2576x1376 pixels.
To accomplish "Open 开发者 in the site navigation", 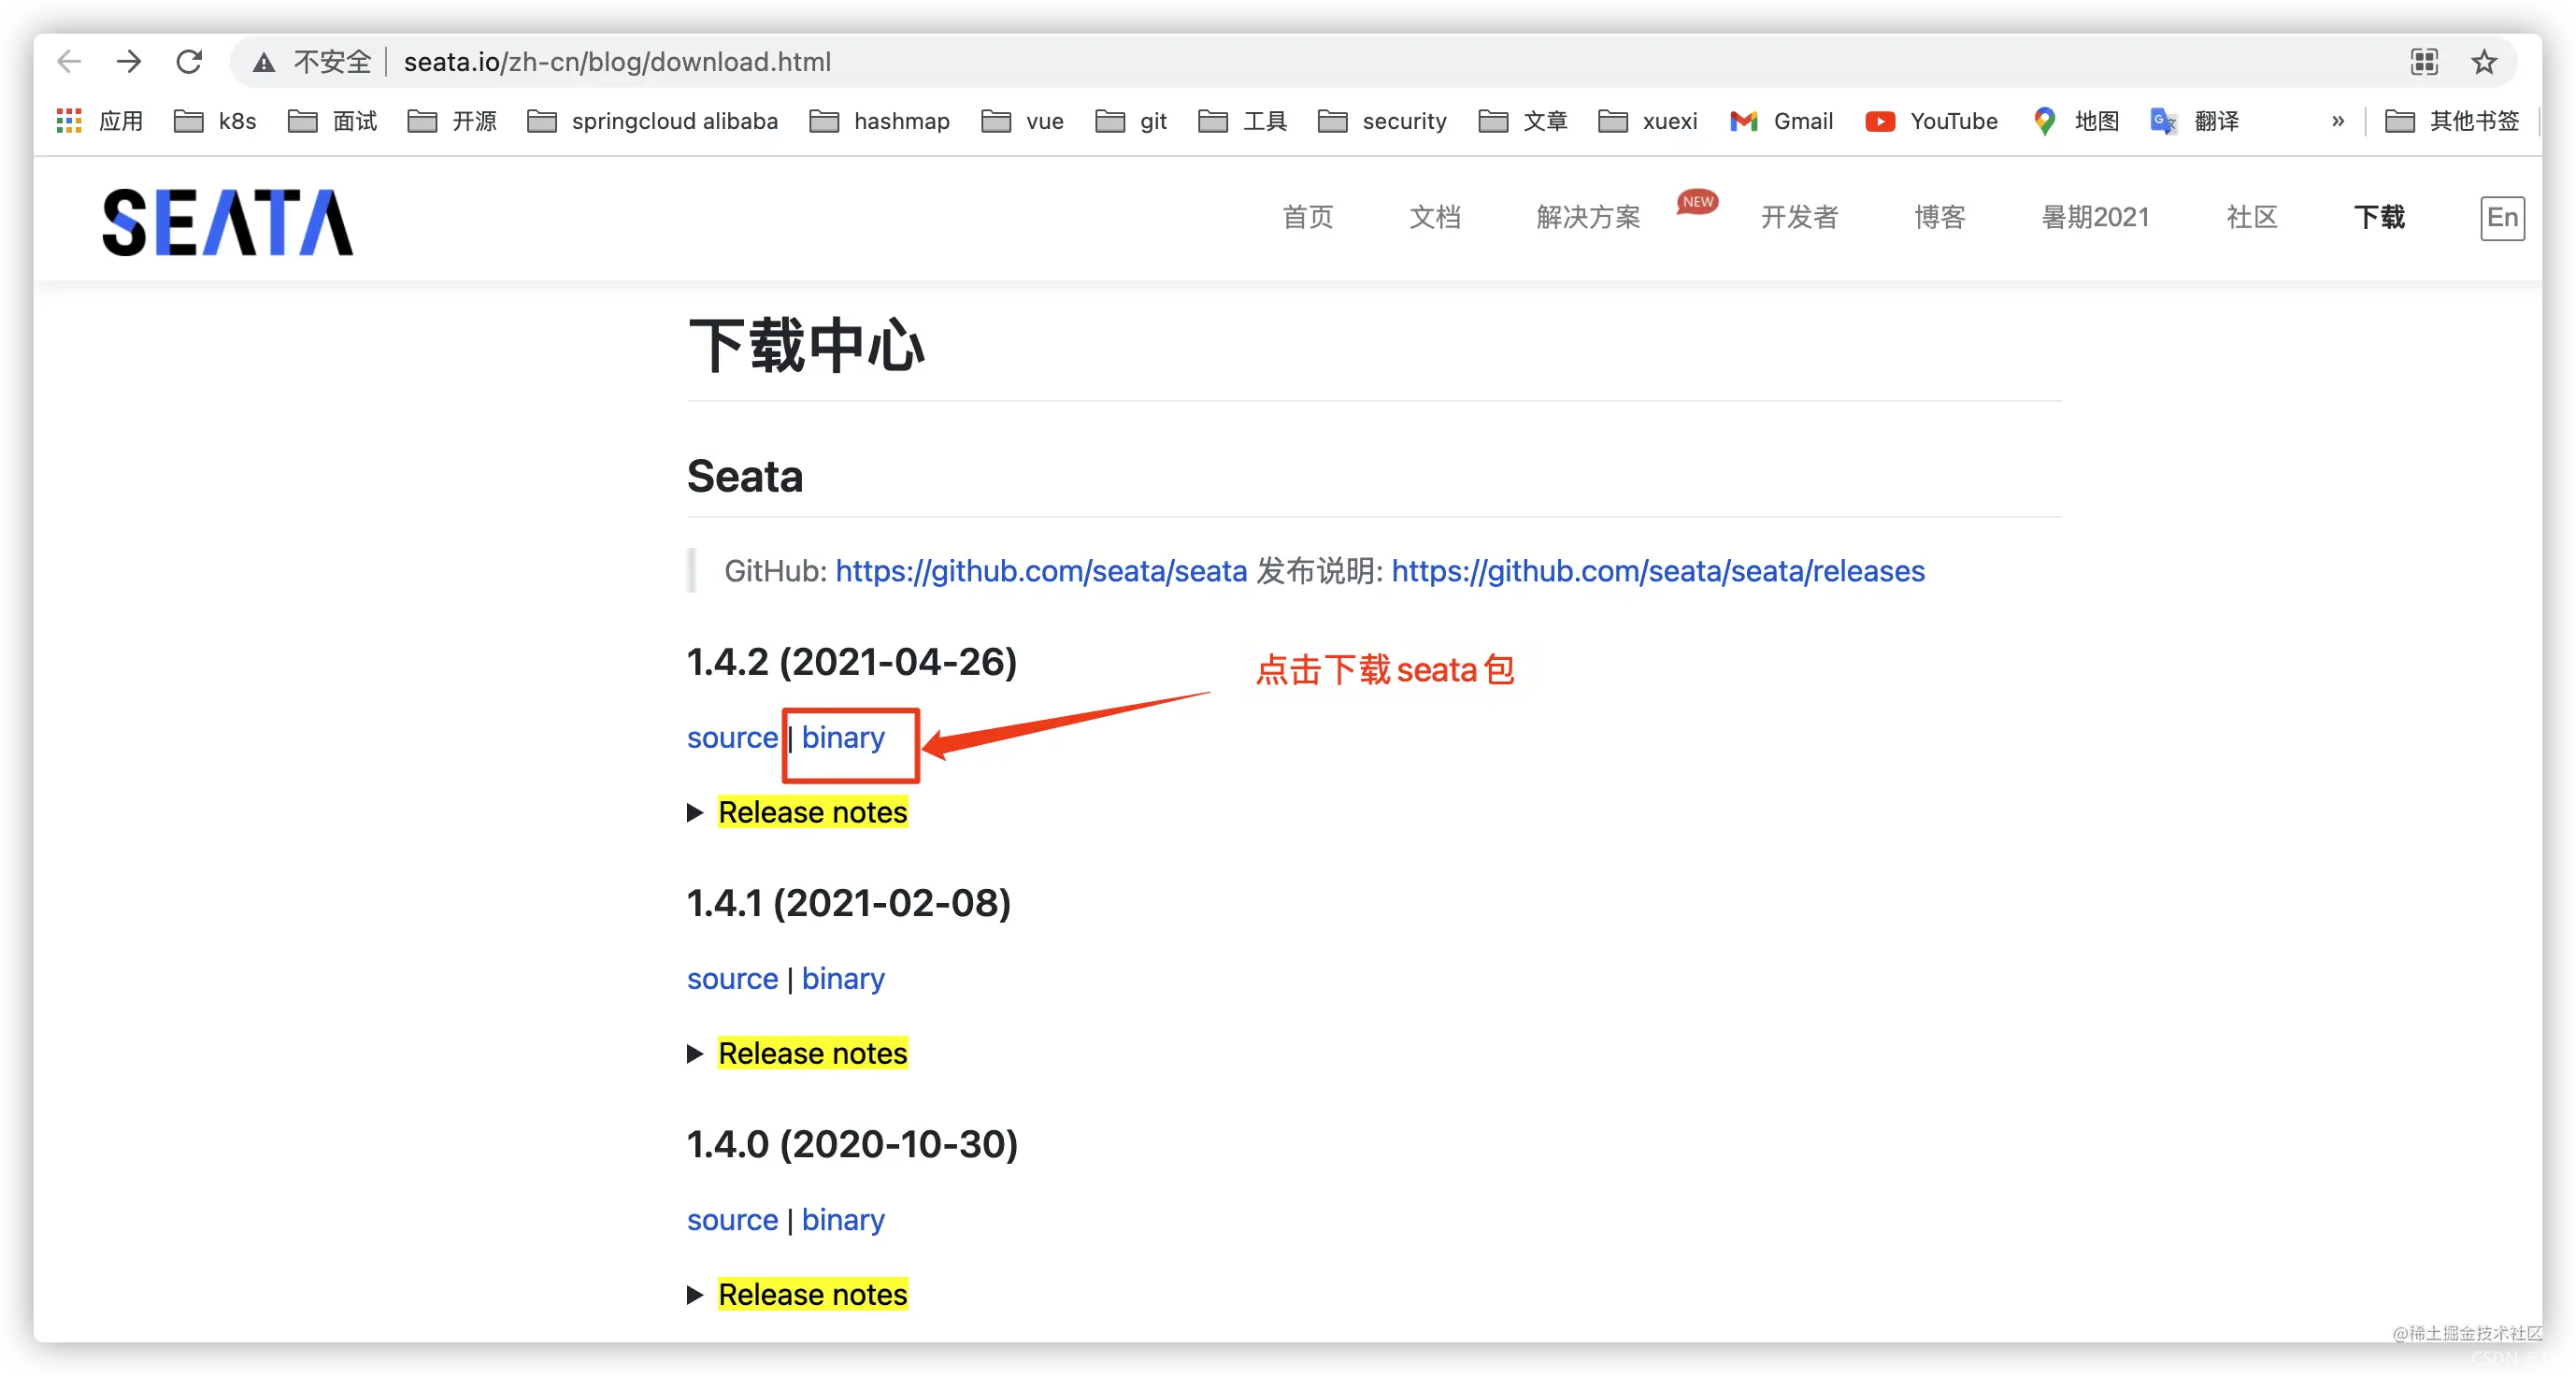I will click(1799, 217).
